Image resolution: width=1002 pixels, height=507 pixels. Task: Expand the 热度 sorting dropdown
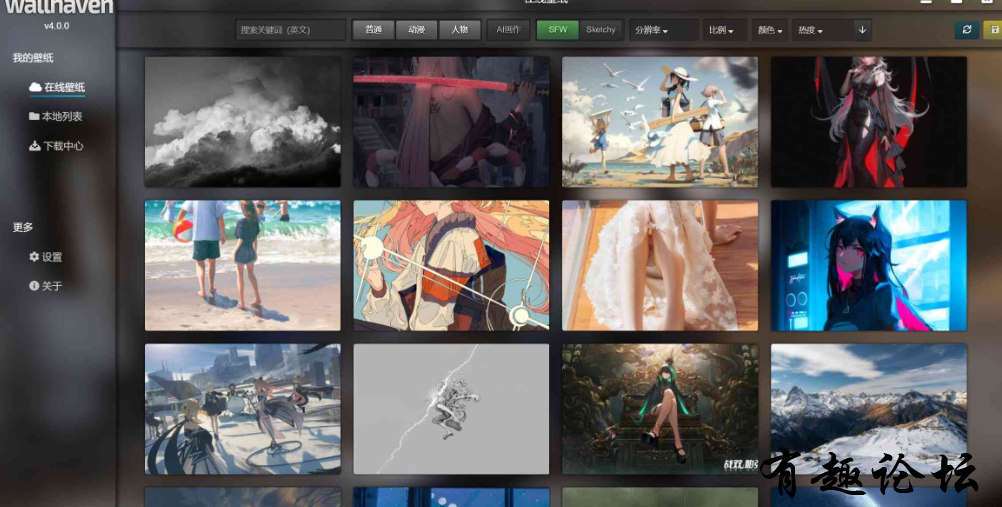pyautogui.click(x=822, y=30)
